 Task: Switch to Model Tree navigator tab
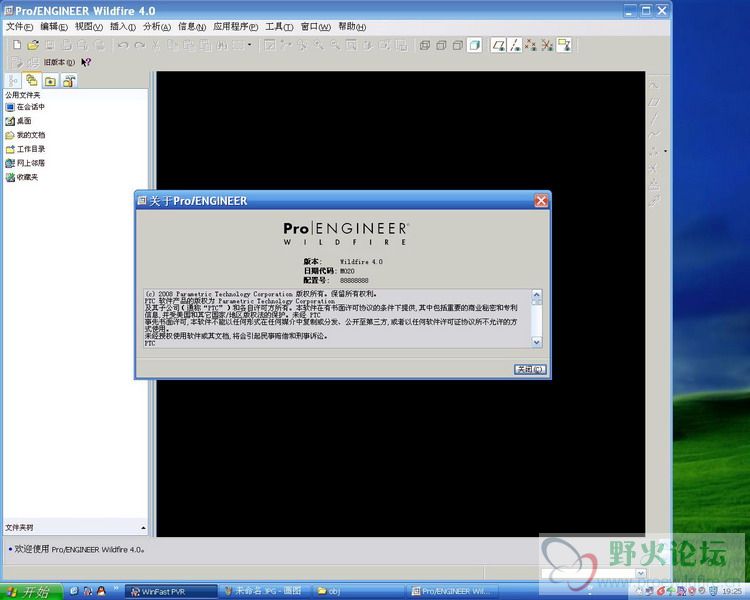point(13,81)
